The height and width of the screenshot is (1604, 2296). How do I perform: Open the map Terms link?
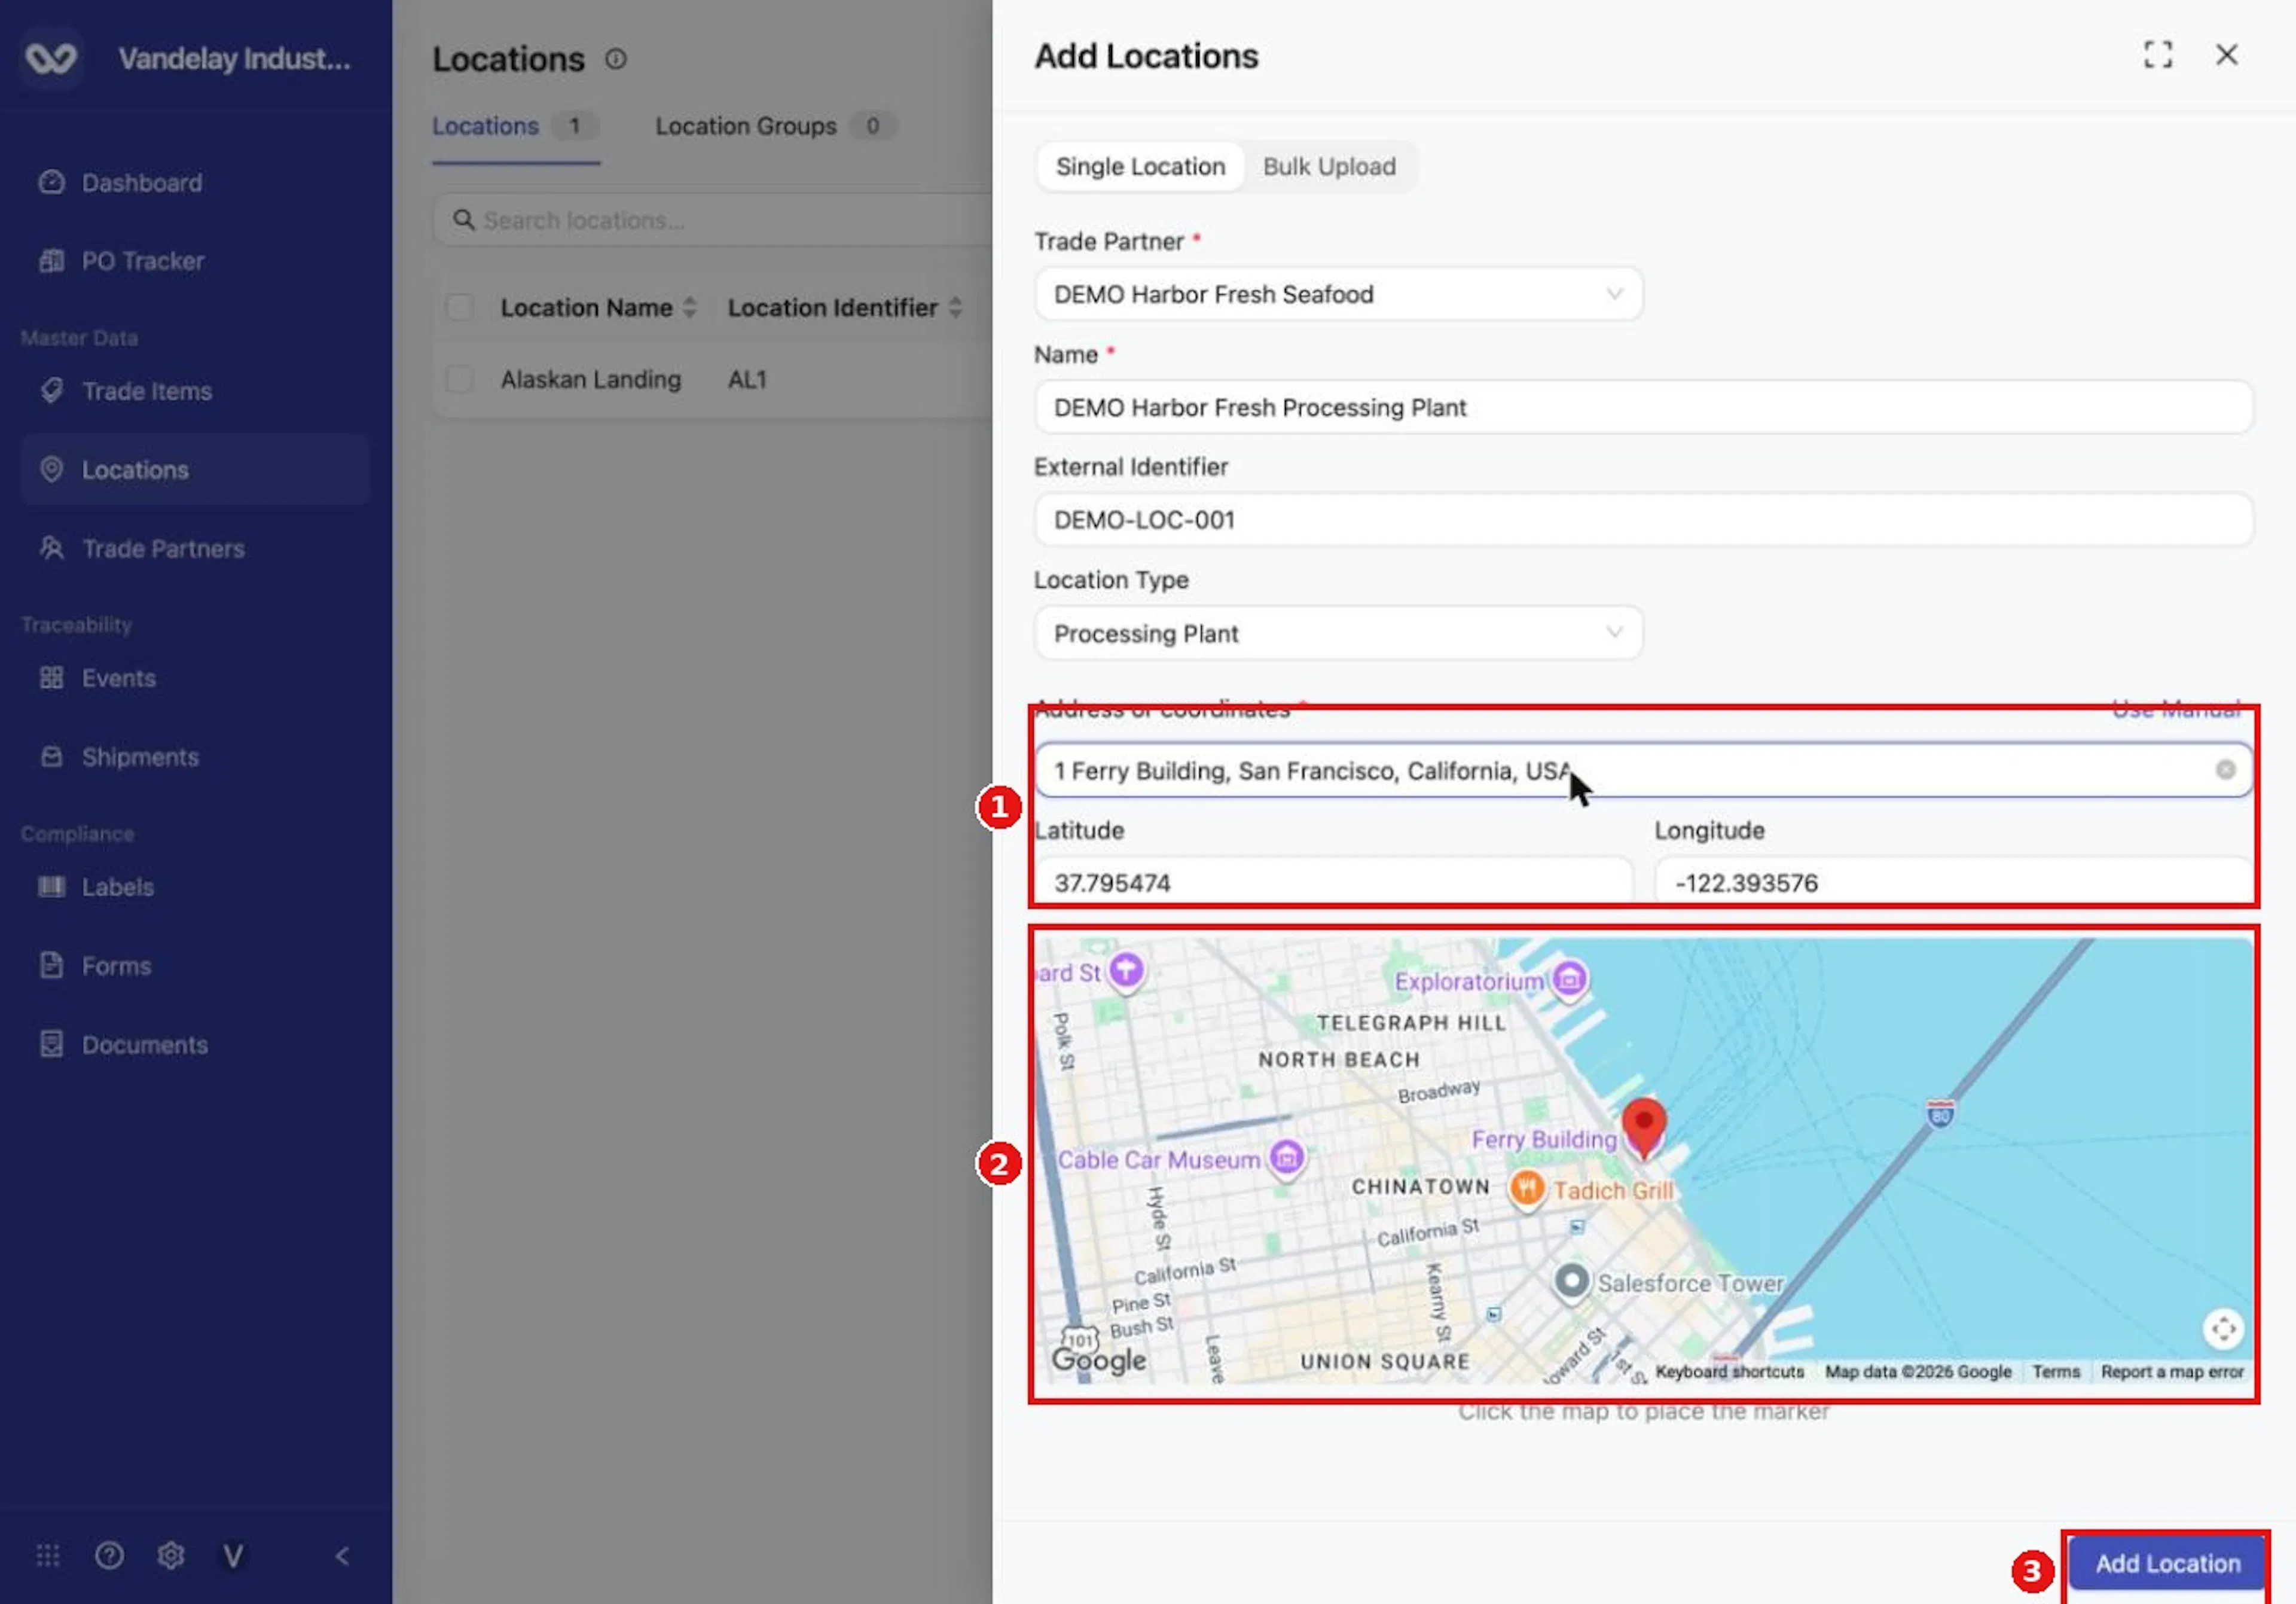point(2055,1371)
